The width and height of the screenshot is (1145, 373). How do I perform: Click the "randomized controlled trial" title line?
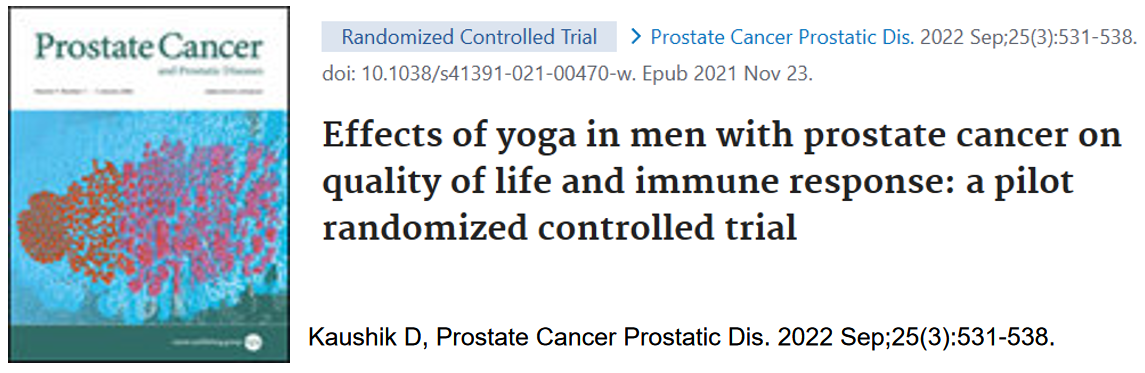559,228
